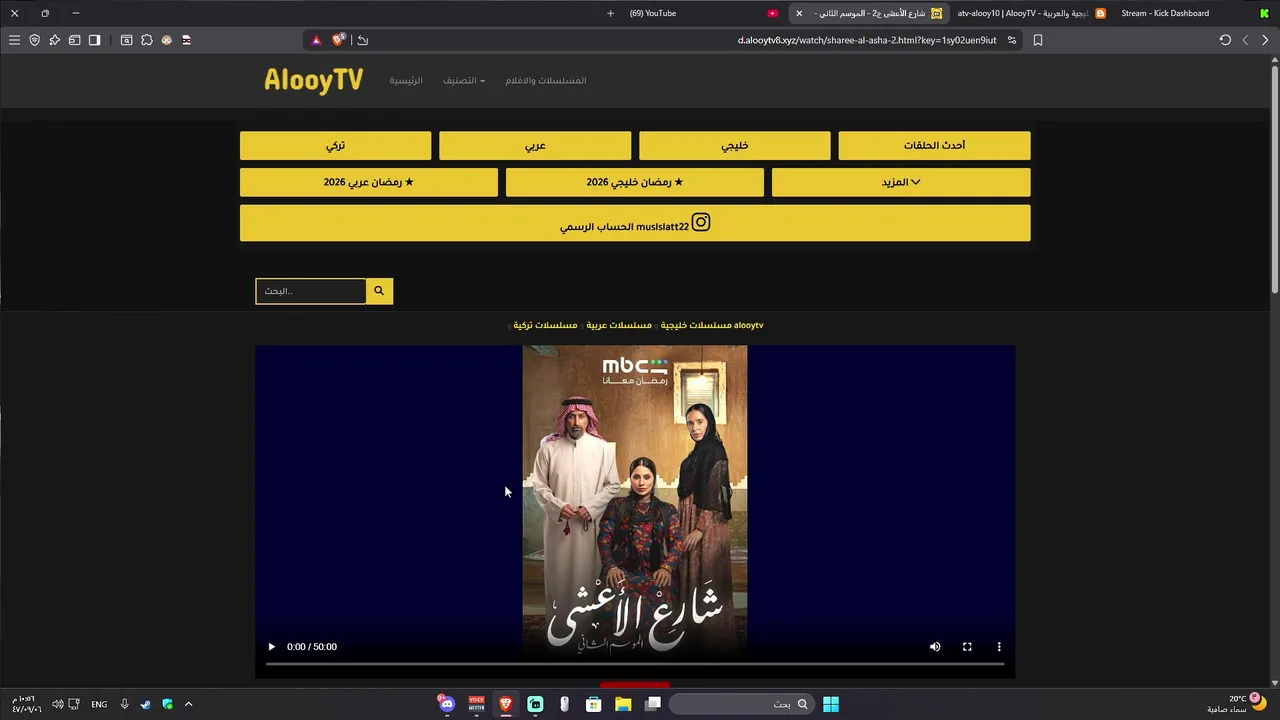The height and width of the screenshot is (720, 1280).
Task: Open File Explorer folder icon in taskbar
Action: point(623,704)
